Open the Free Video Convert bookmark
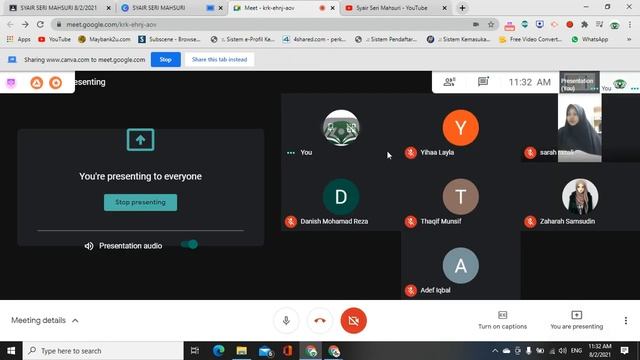Viewport: 640px width, 360px height. [x=531, y=40]
